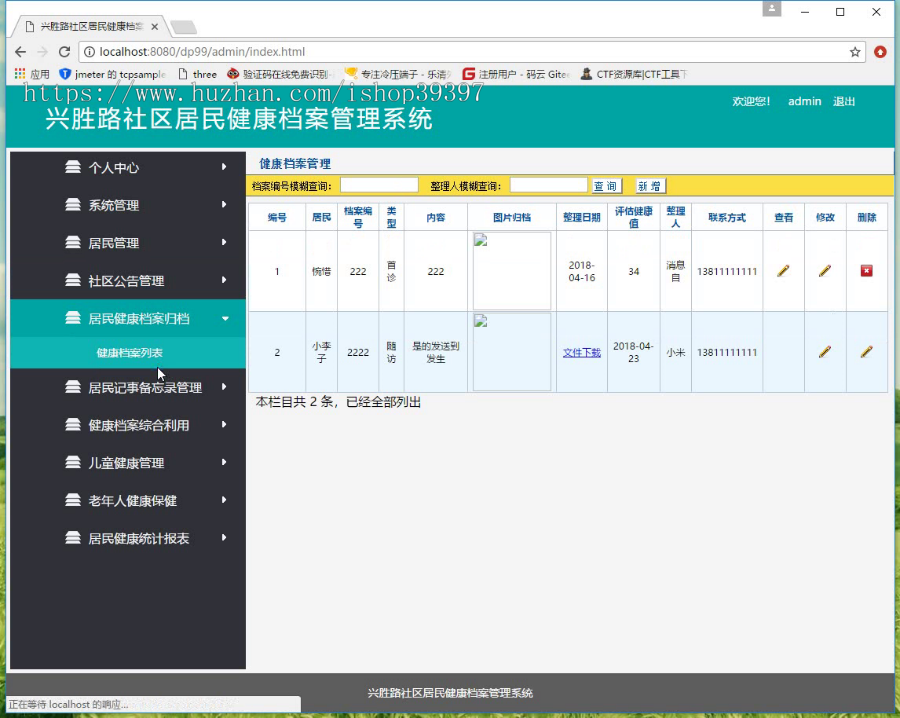This screenshot has height=718, width=900.
Task: Download the file via 文件下载 link
Action: pos(581,352)
